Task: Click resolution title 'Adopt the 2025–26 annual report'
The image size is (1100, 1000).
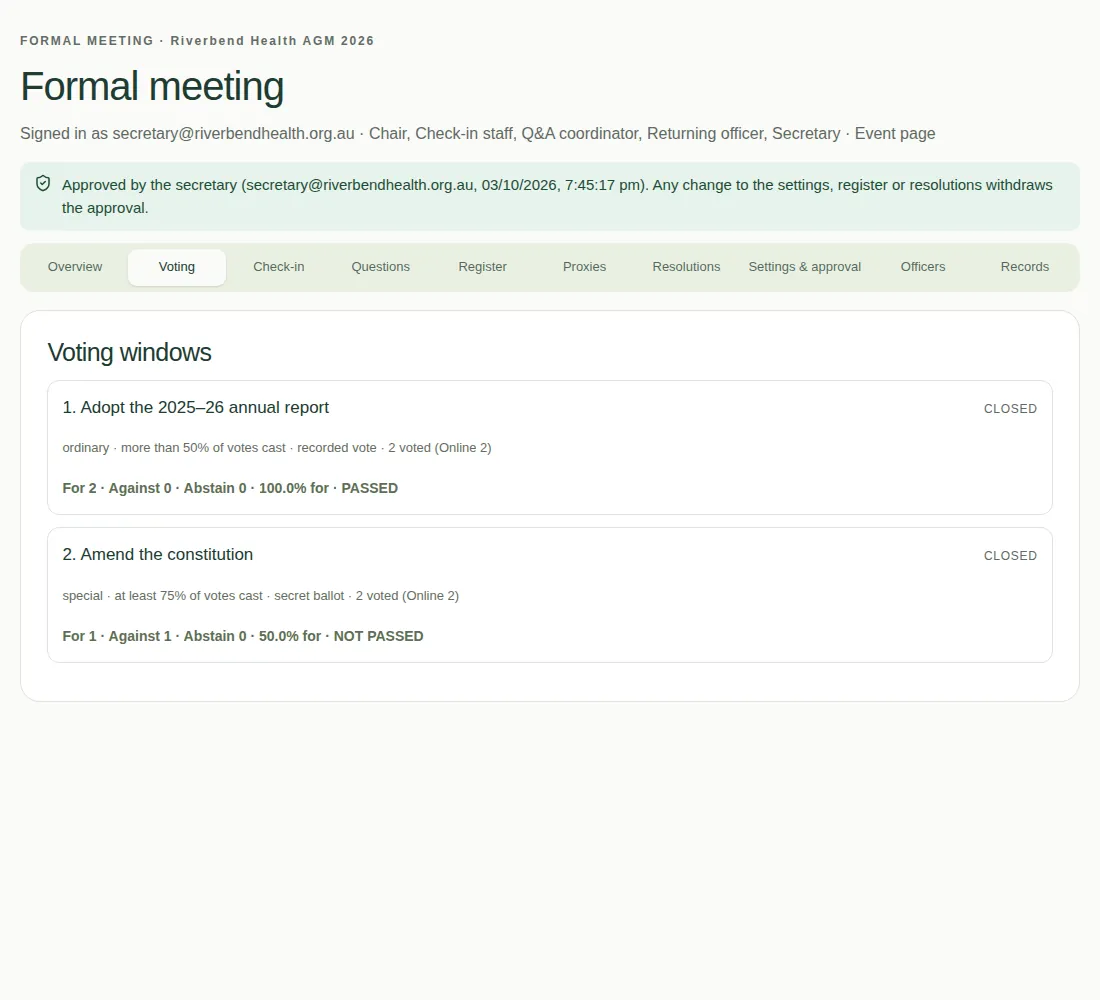Action: click(x=196, y=408)
